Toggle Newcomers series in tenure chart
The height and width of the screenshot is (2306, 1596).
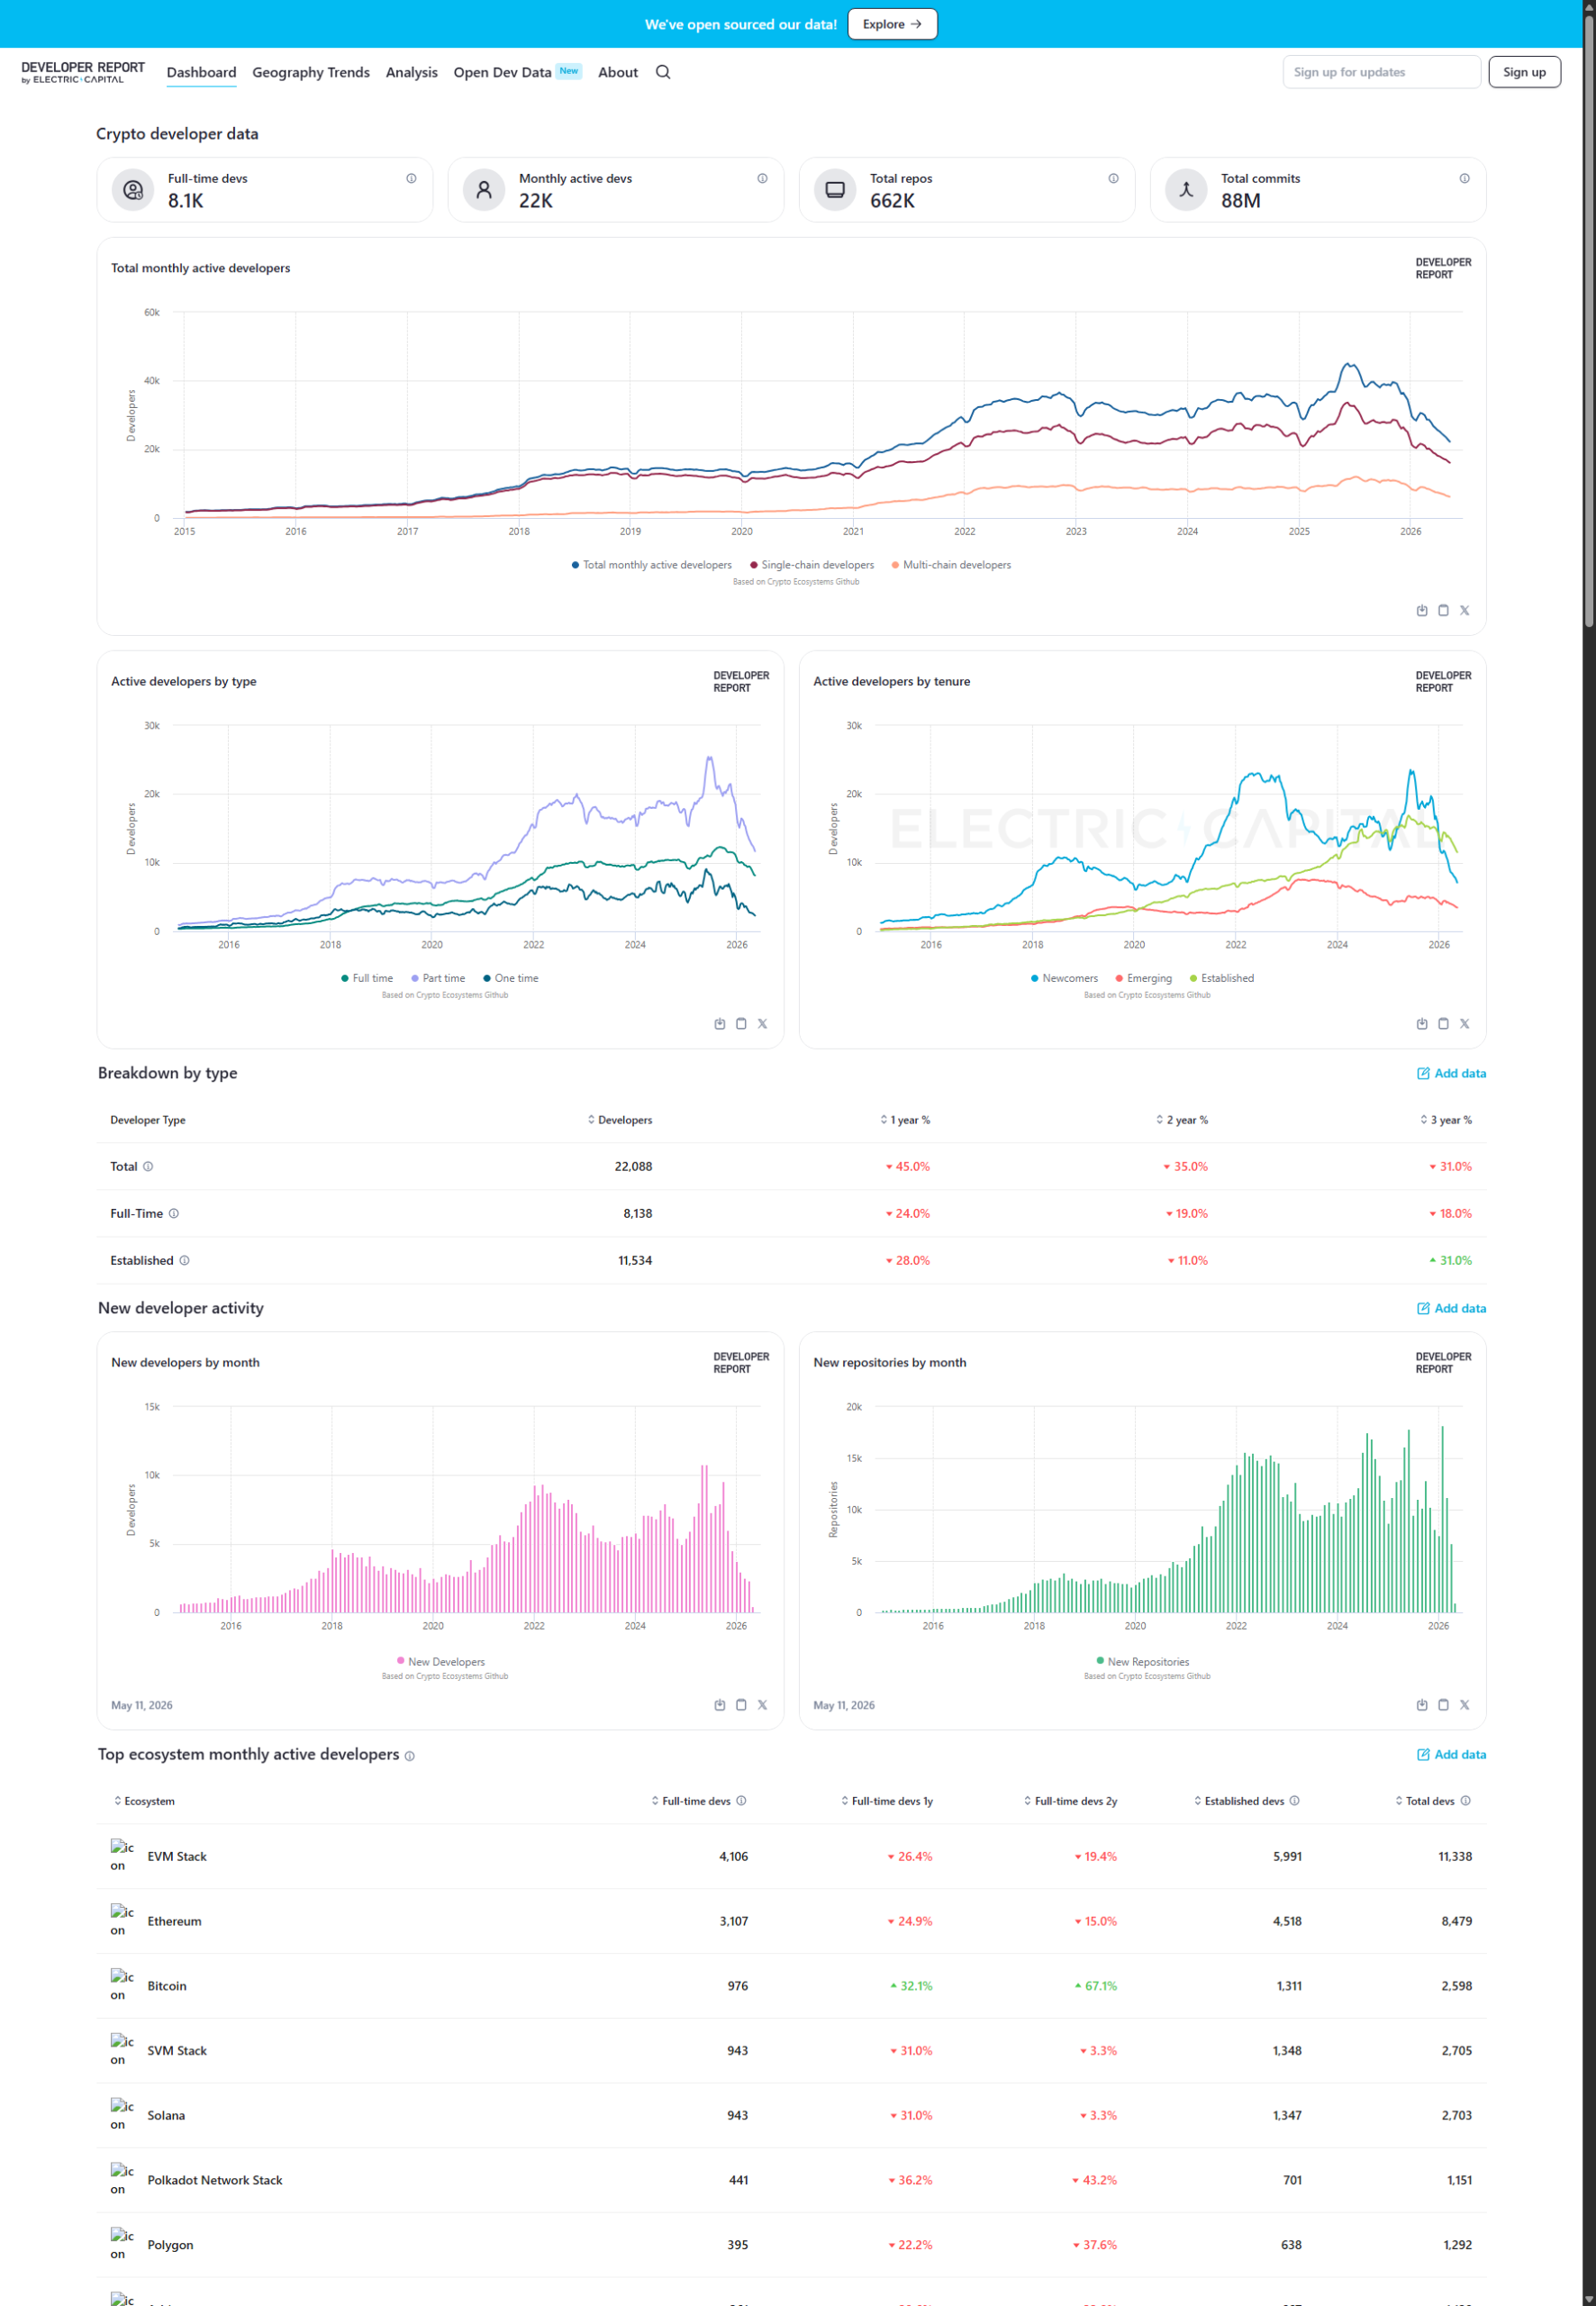[x=1064, y=978]
